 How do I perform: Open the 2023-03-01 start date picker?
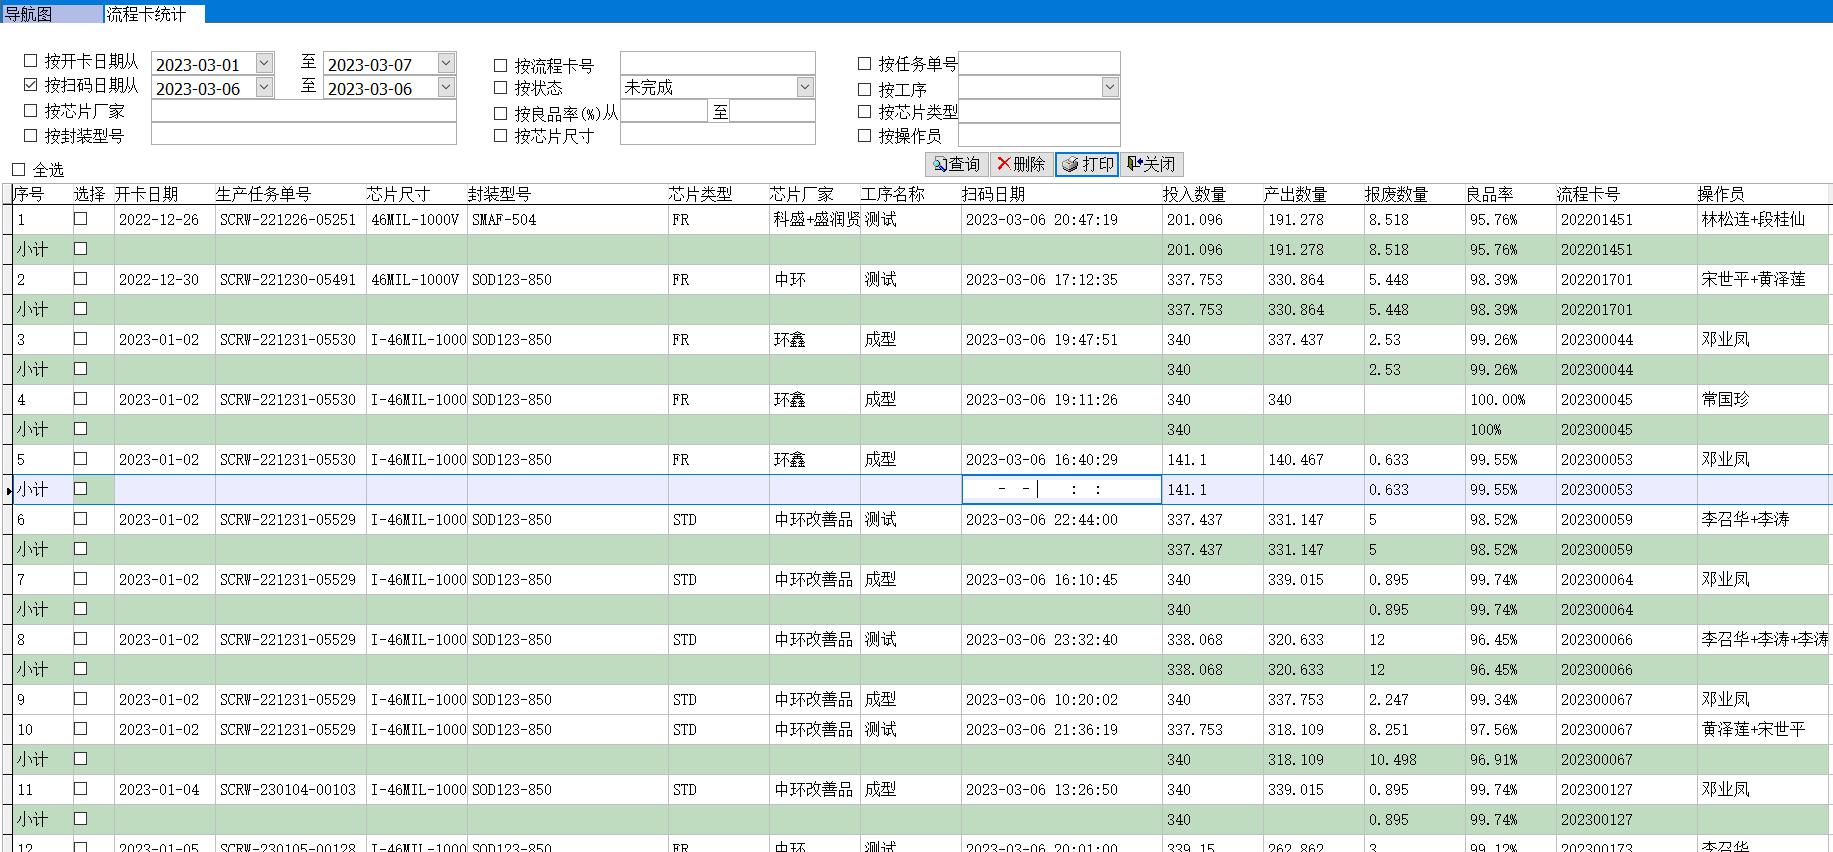pos(264,64)
